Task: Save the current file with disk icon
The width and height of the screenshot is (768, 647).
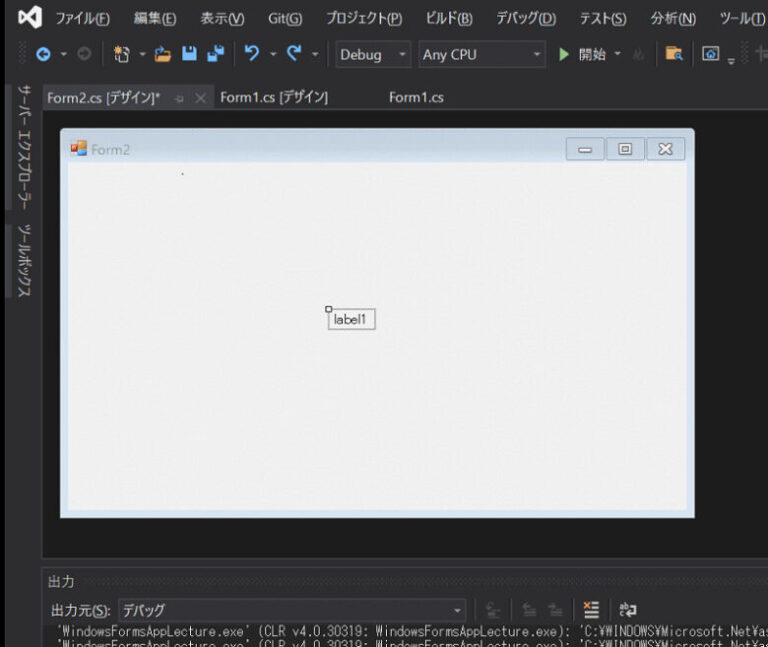Action: tap(189, 54)
